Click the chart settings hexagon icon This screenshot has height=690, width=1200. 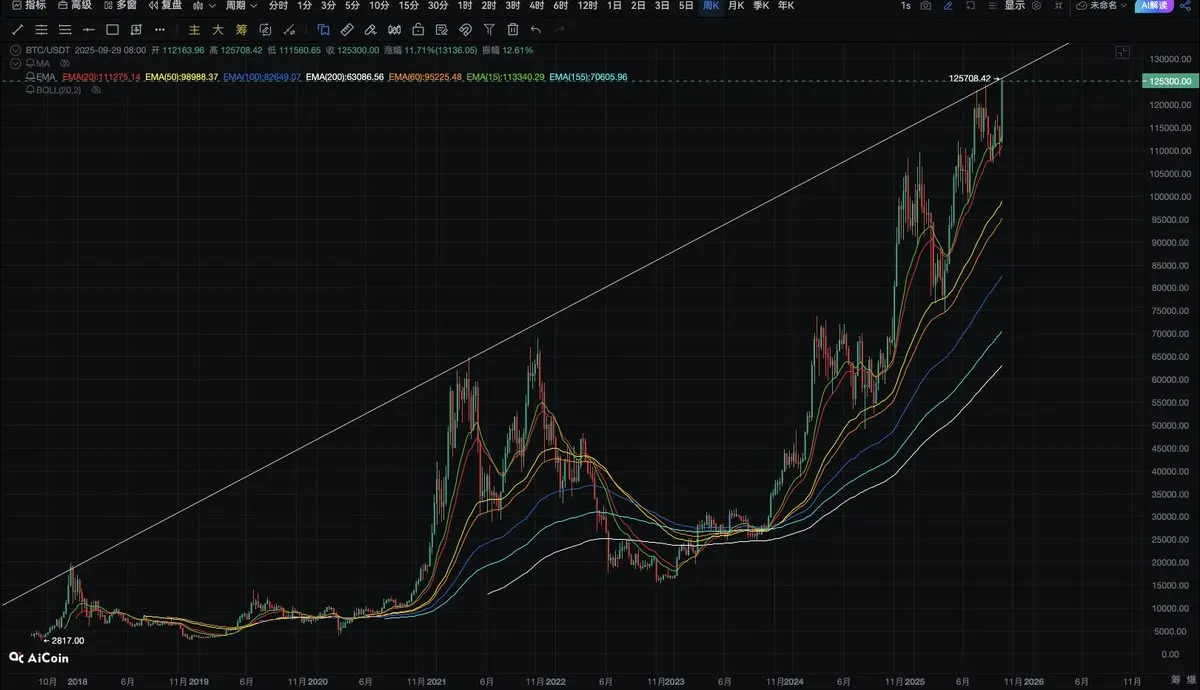(x=1036, y=6)
